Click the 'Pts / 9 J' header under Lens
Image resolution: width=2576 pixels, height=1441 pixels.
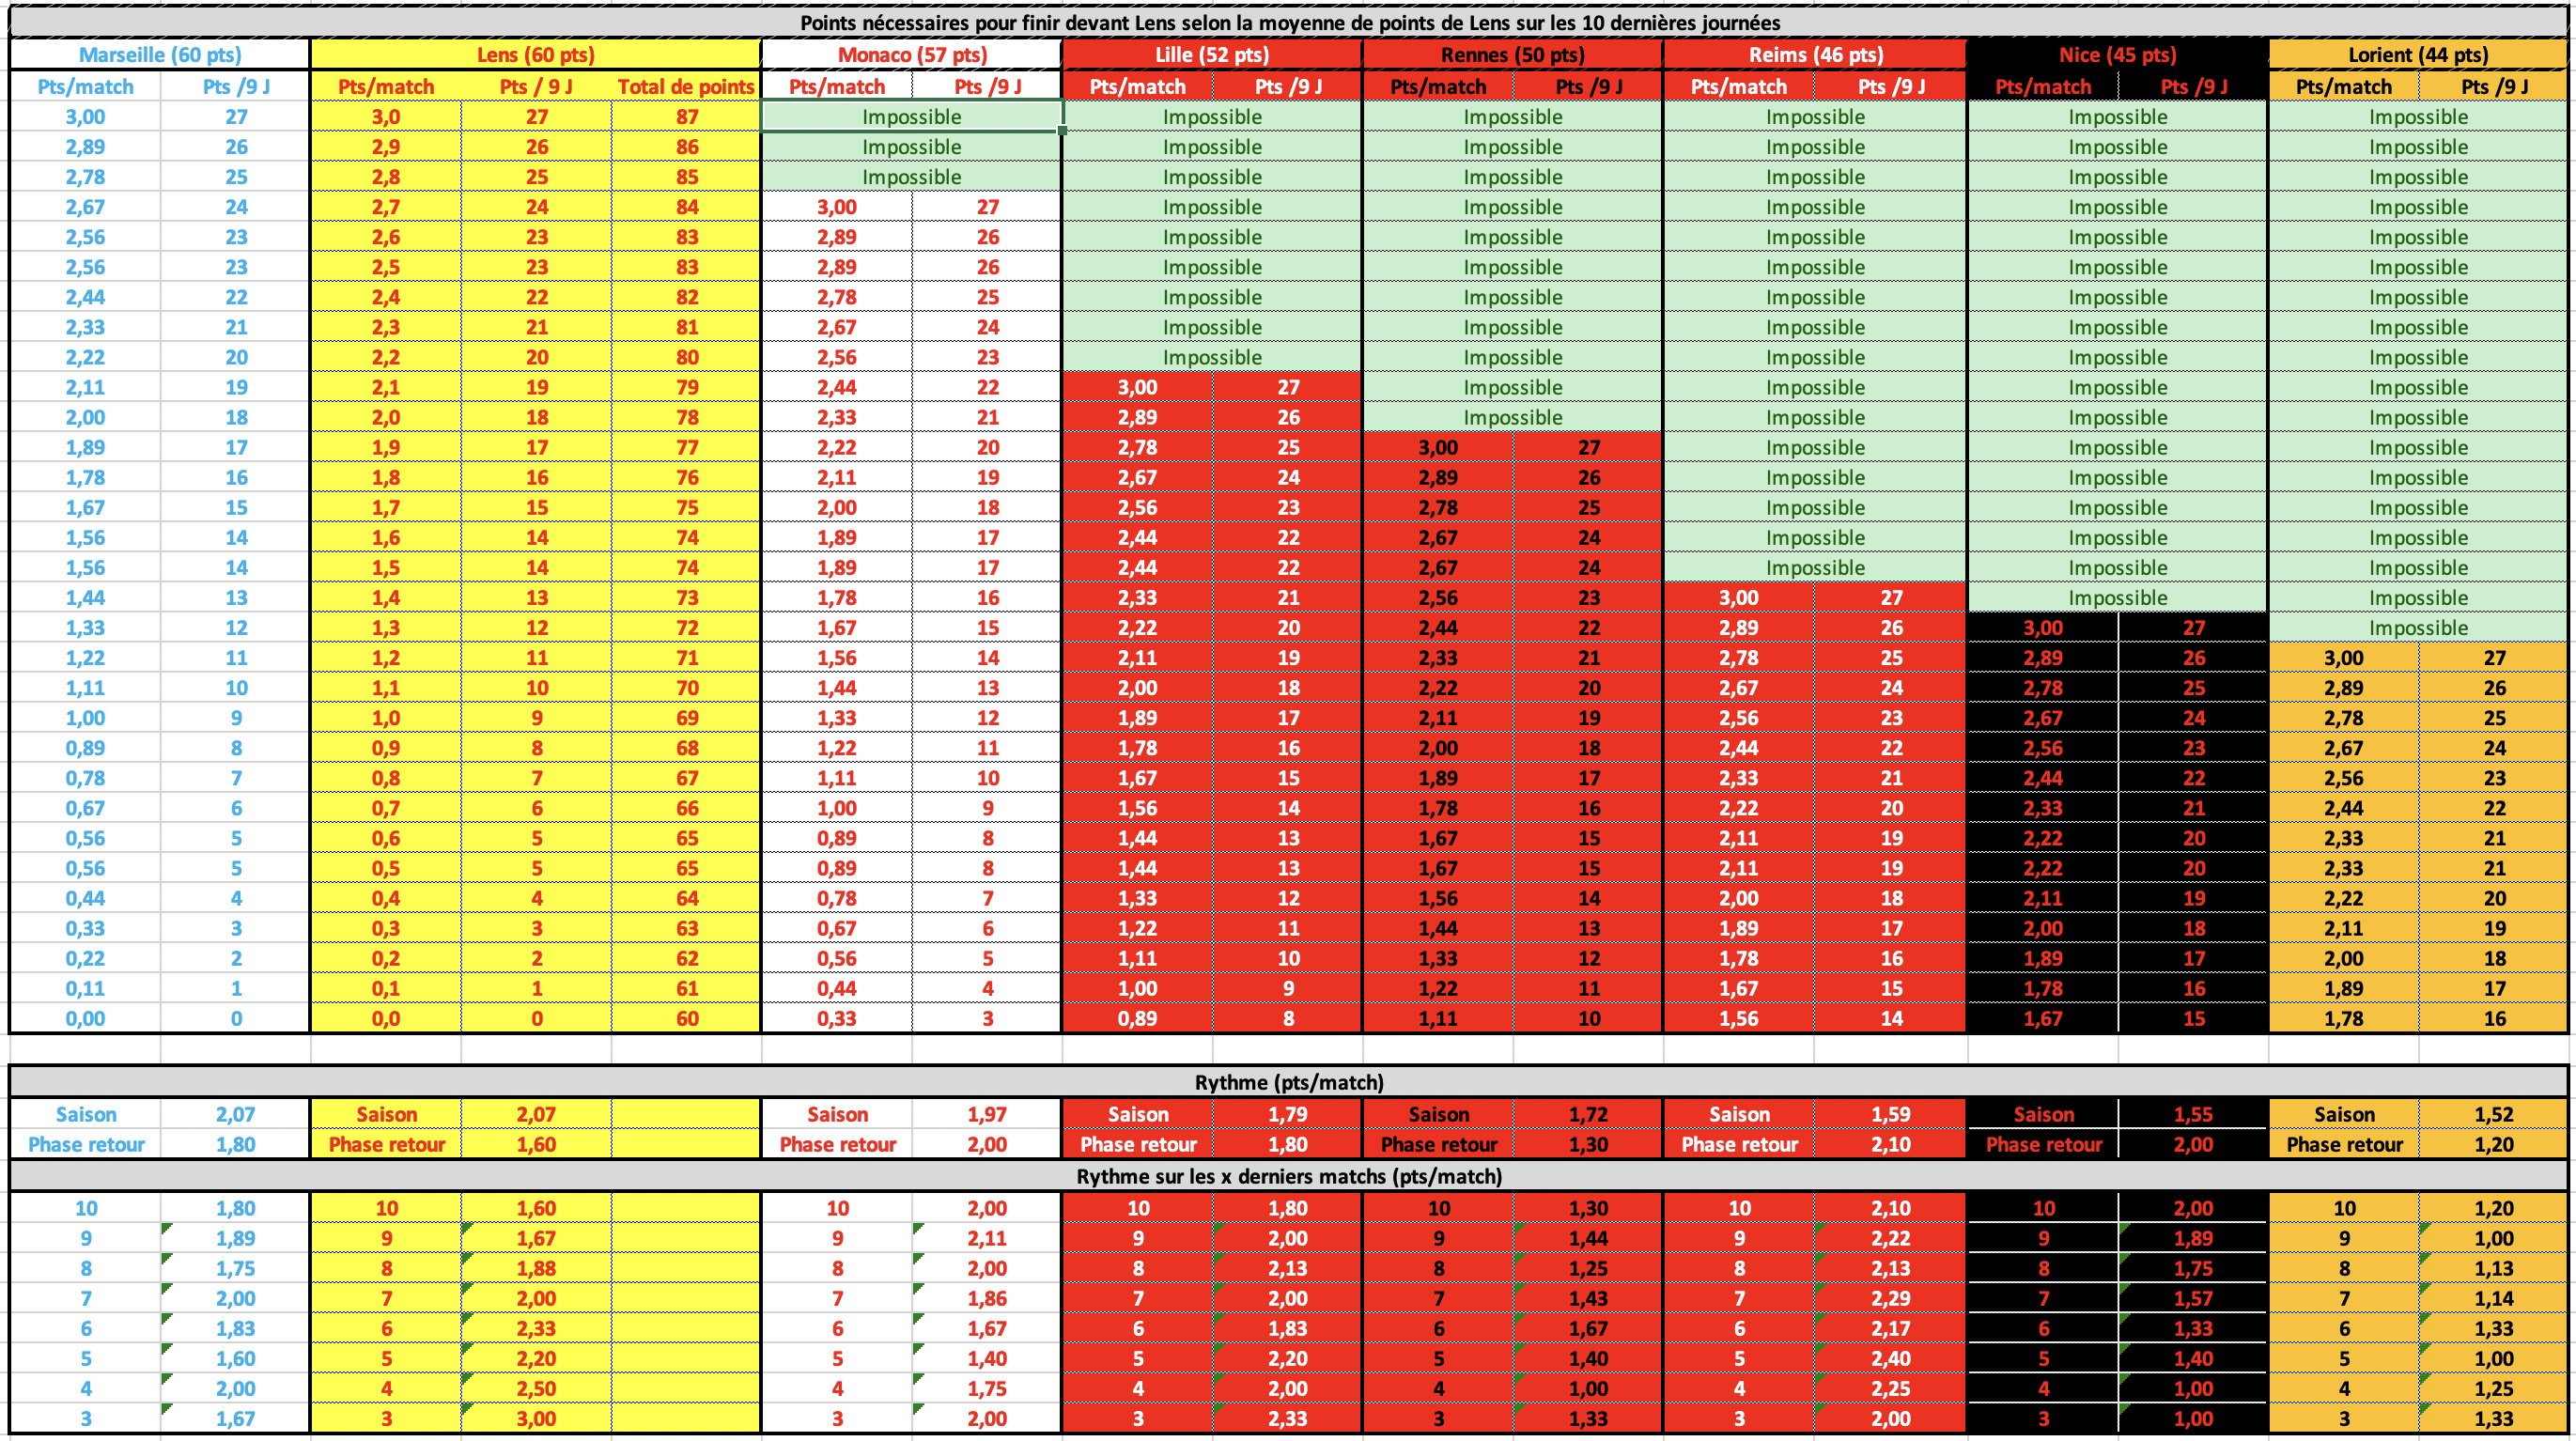point(536,87)
